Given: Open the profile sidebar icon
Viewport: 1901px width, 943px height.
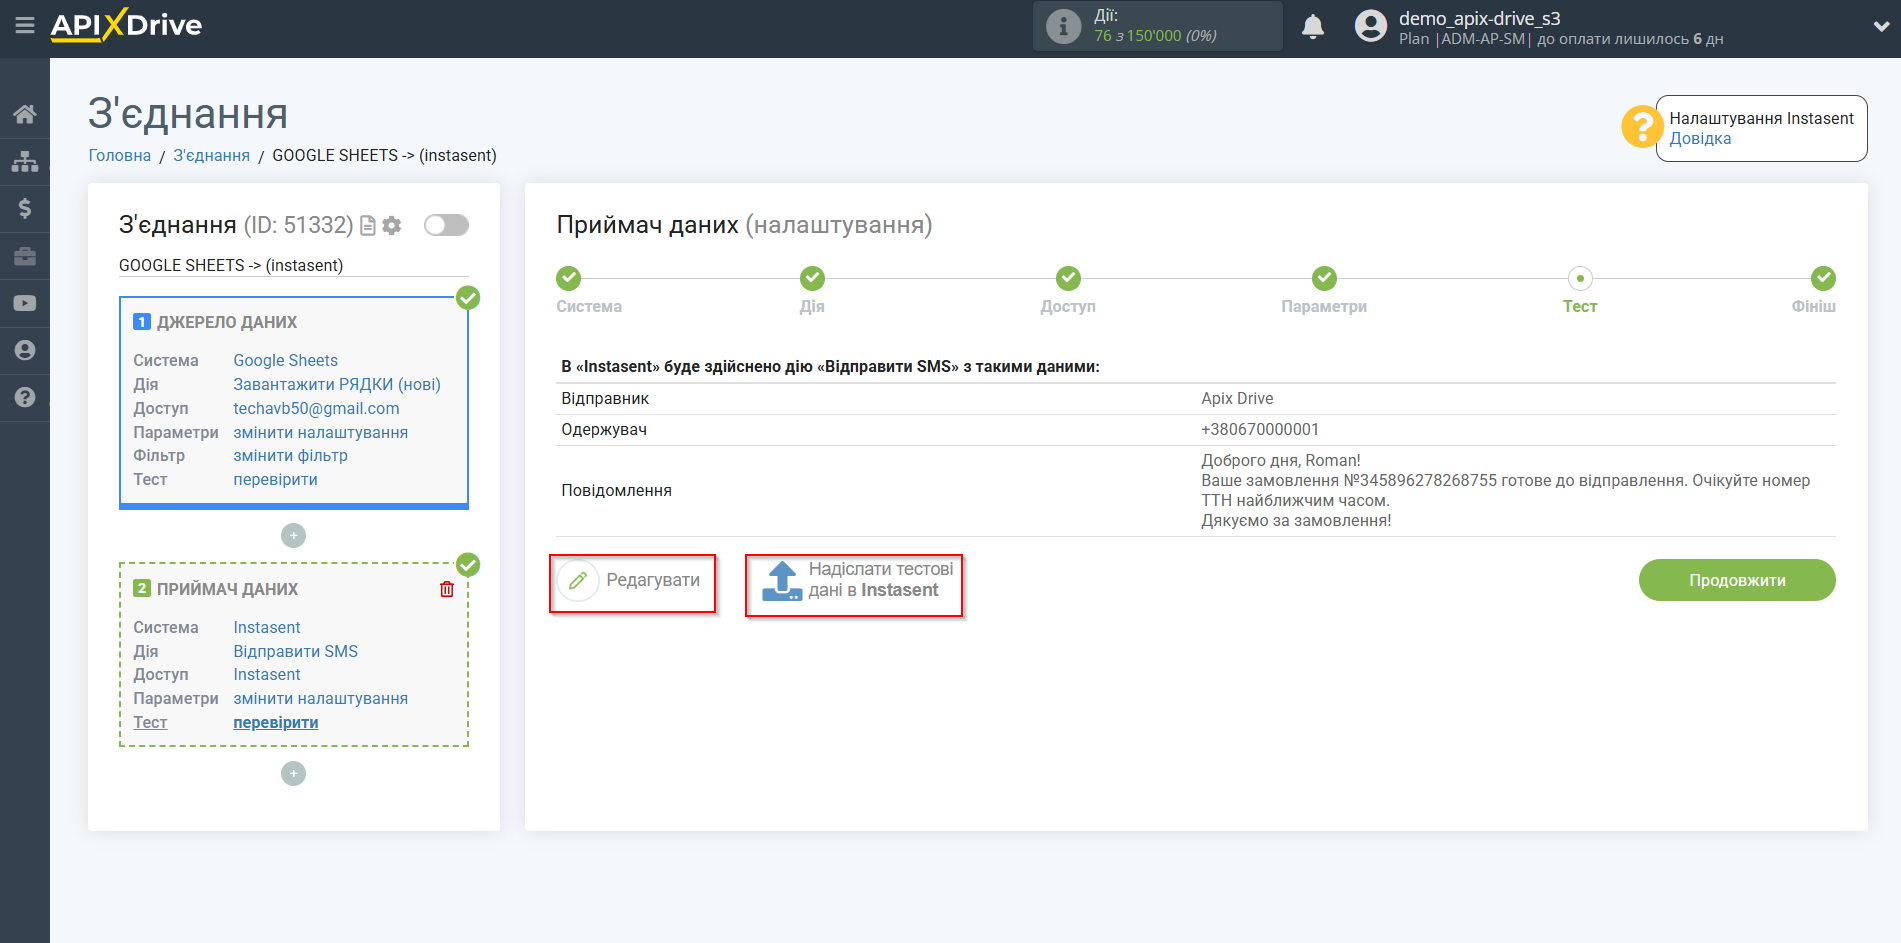Looking at the screenshot, I should tap(25, 350).
